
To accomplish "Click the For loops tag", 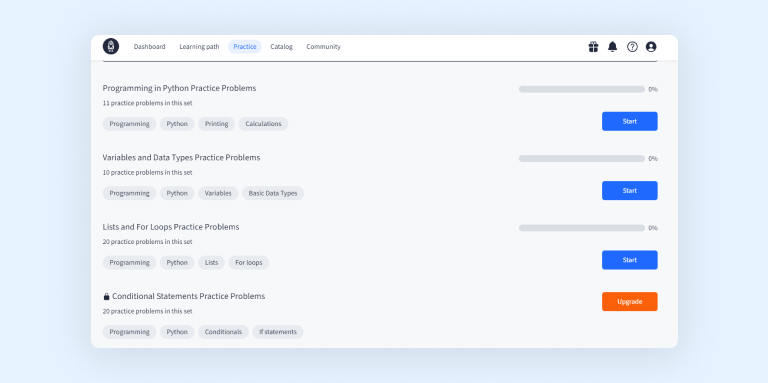I will tap(249, 263).
